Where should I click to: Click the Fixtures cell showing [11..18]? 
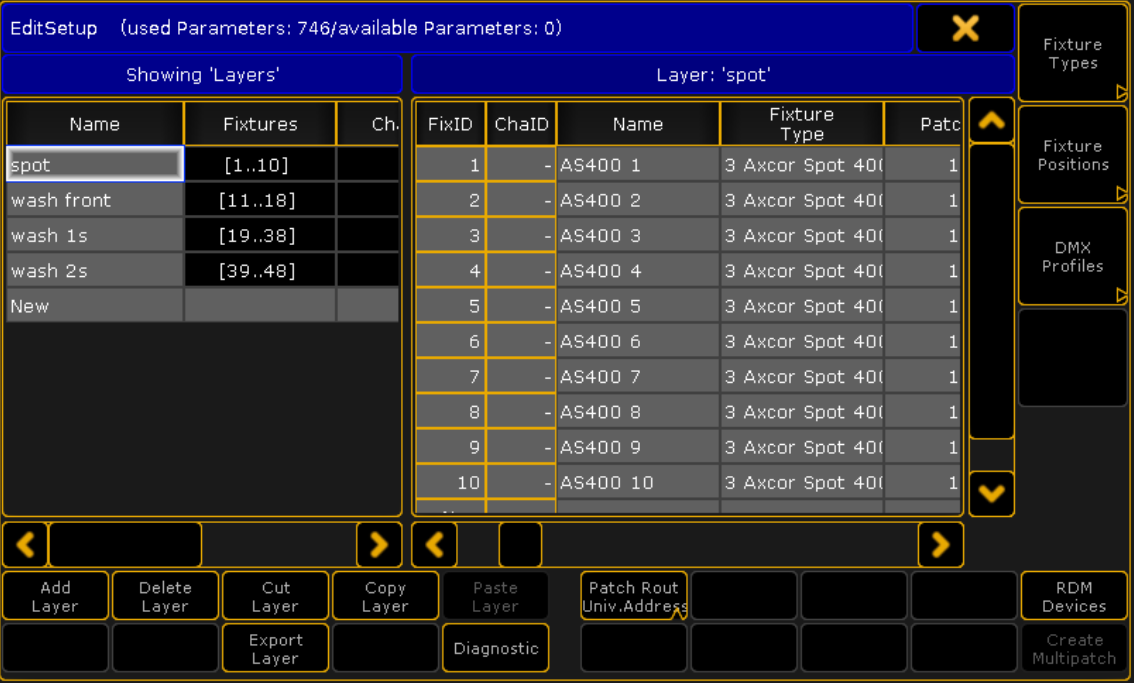[x=260, y=200]
